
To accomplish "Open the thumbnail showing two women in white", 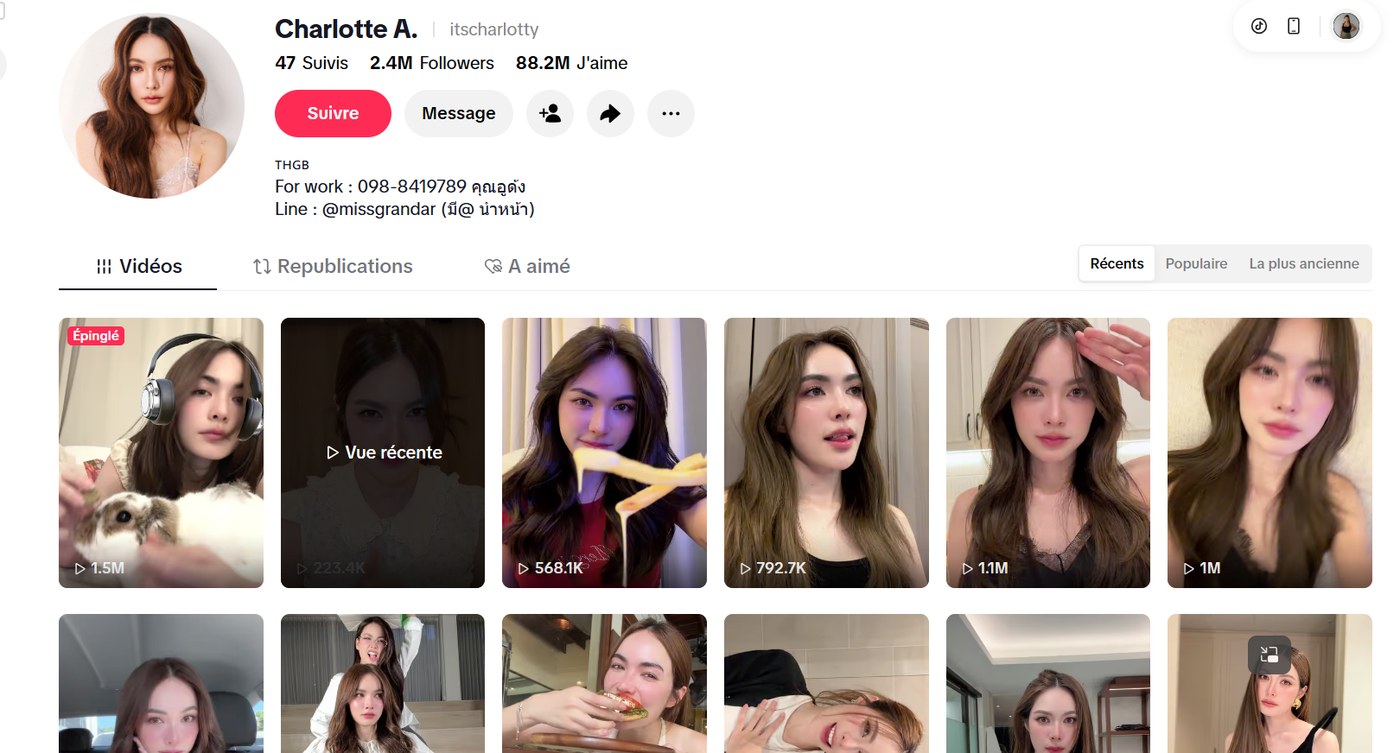I will [383, 684].
